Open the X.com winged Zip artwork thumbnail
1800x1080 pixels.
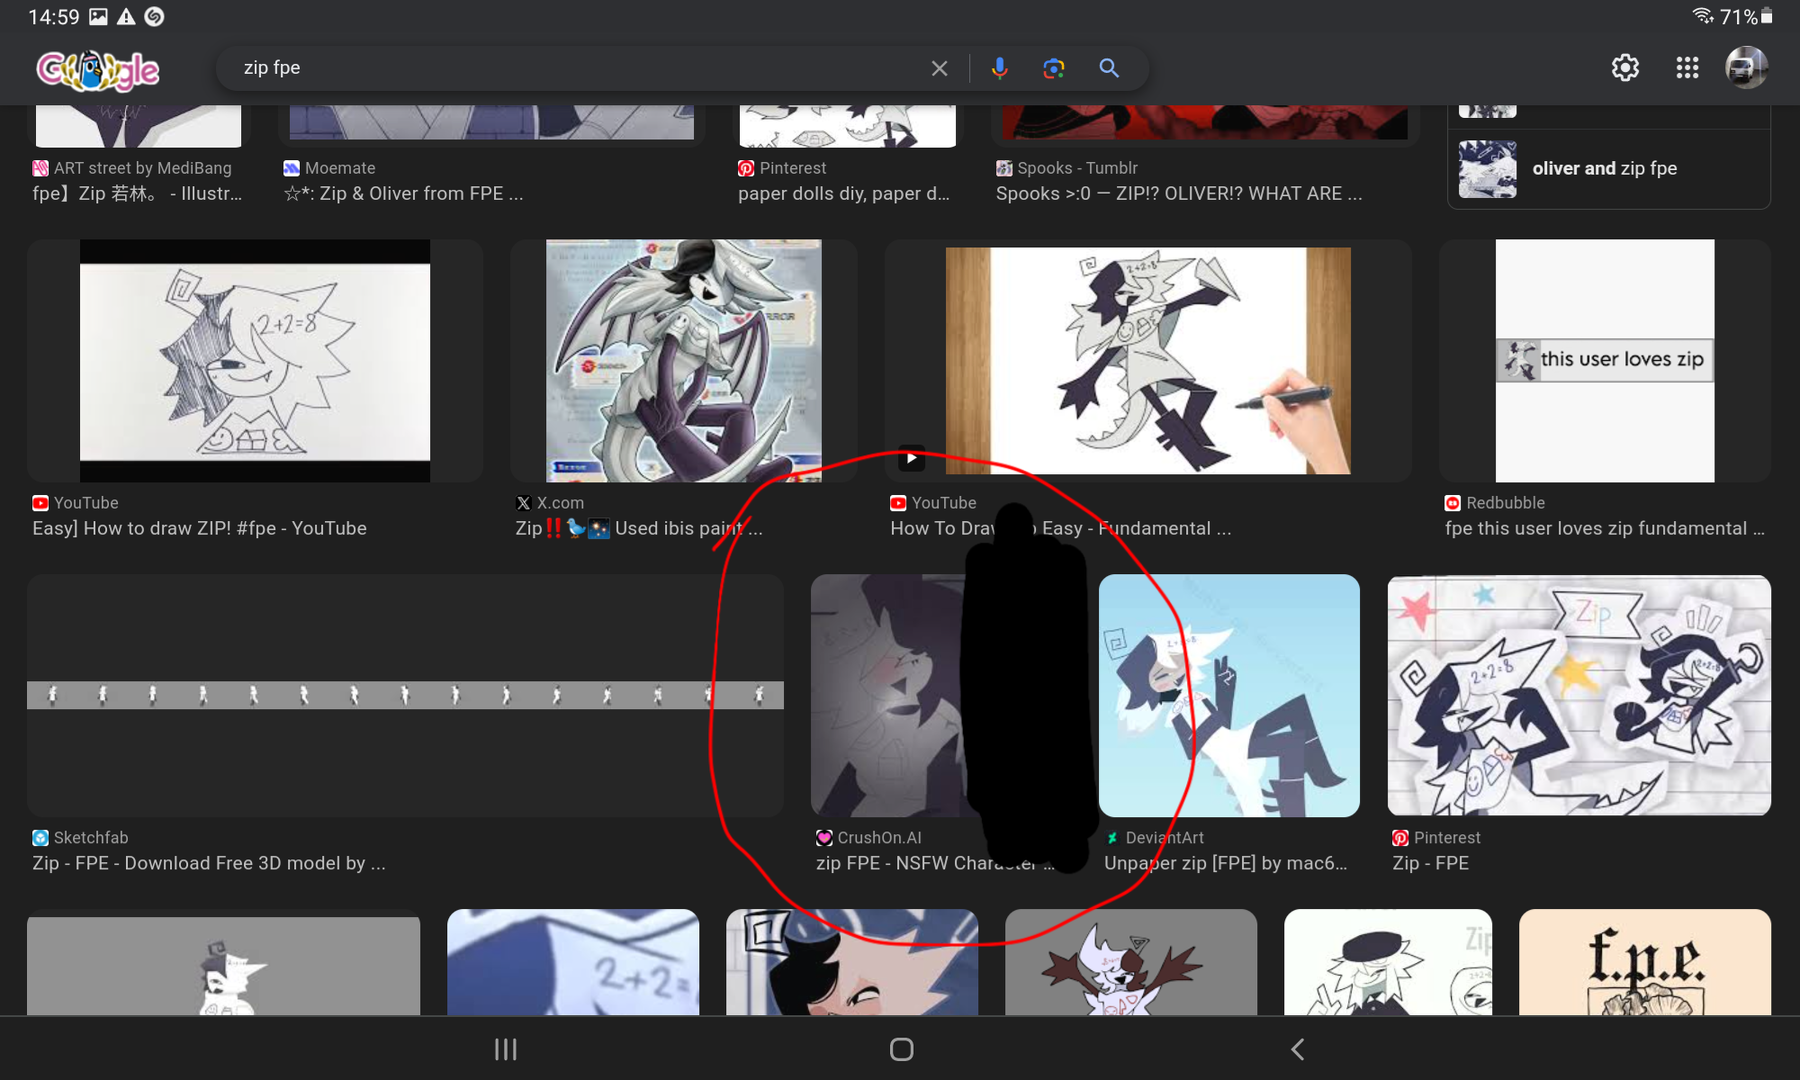point(684,361)
